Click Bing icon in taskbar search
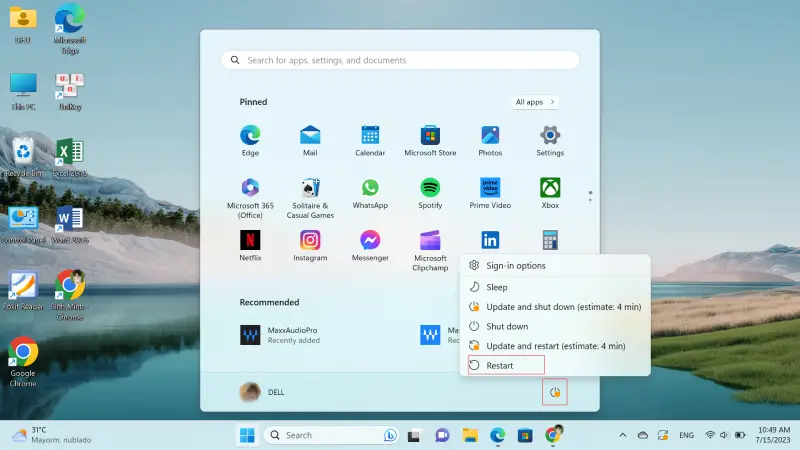 point(390,435)
